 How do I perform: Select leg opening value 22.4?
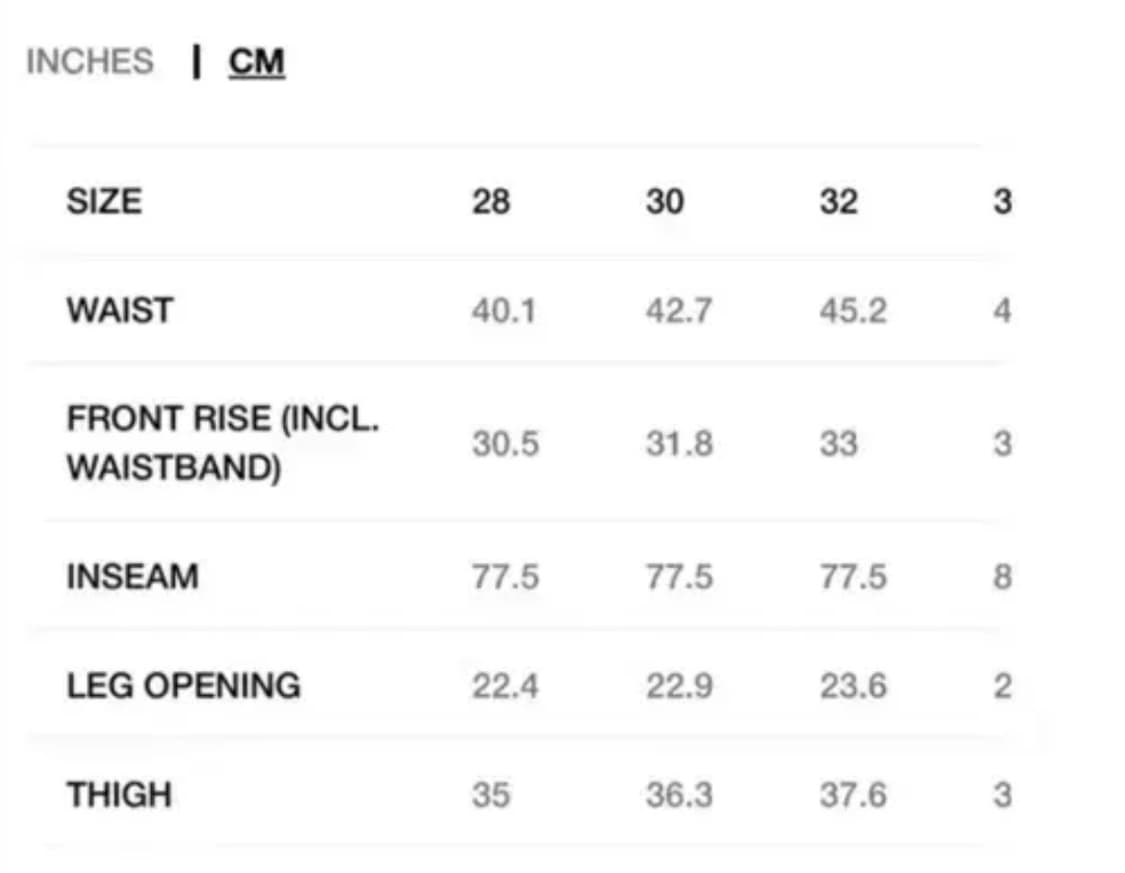[505, 686]
